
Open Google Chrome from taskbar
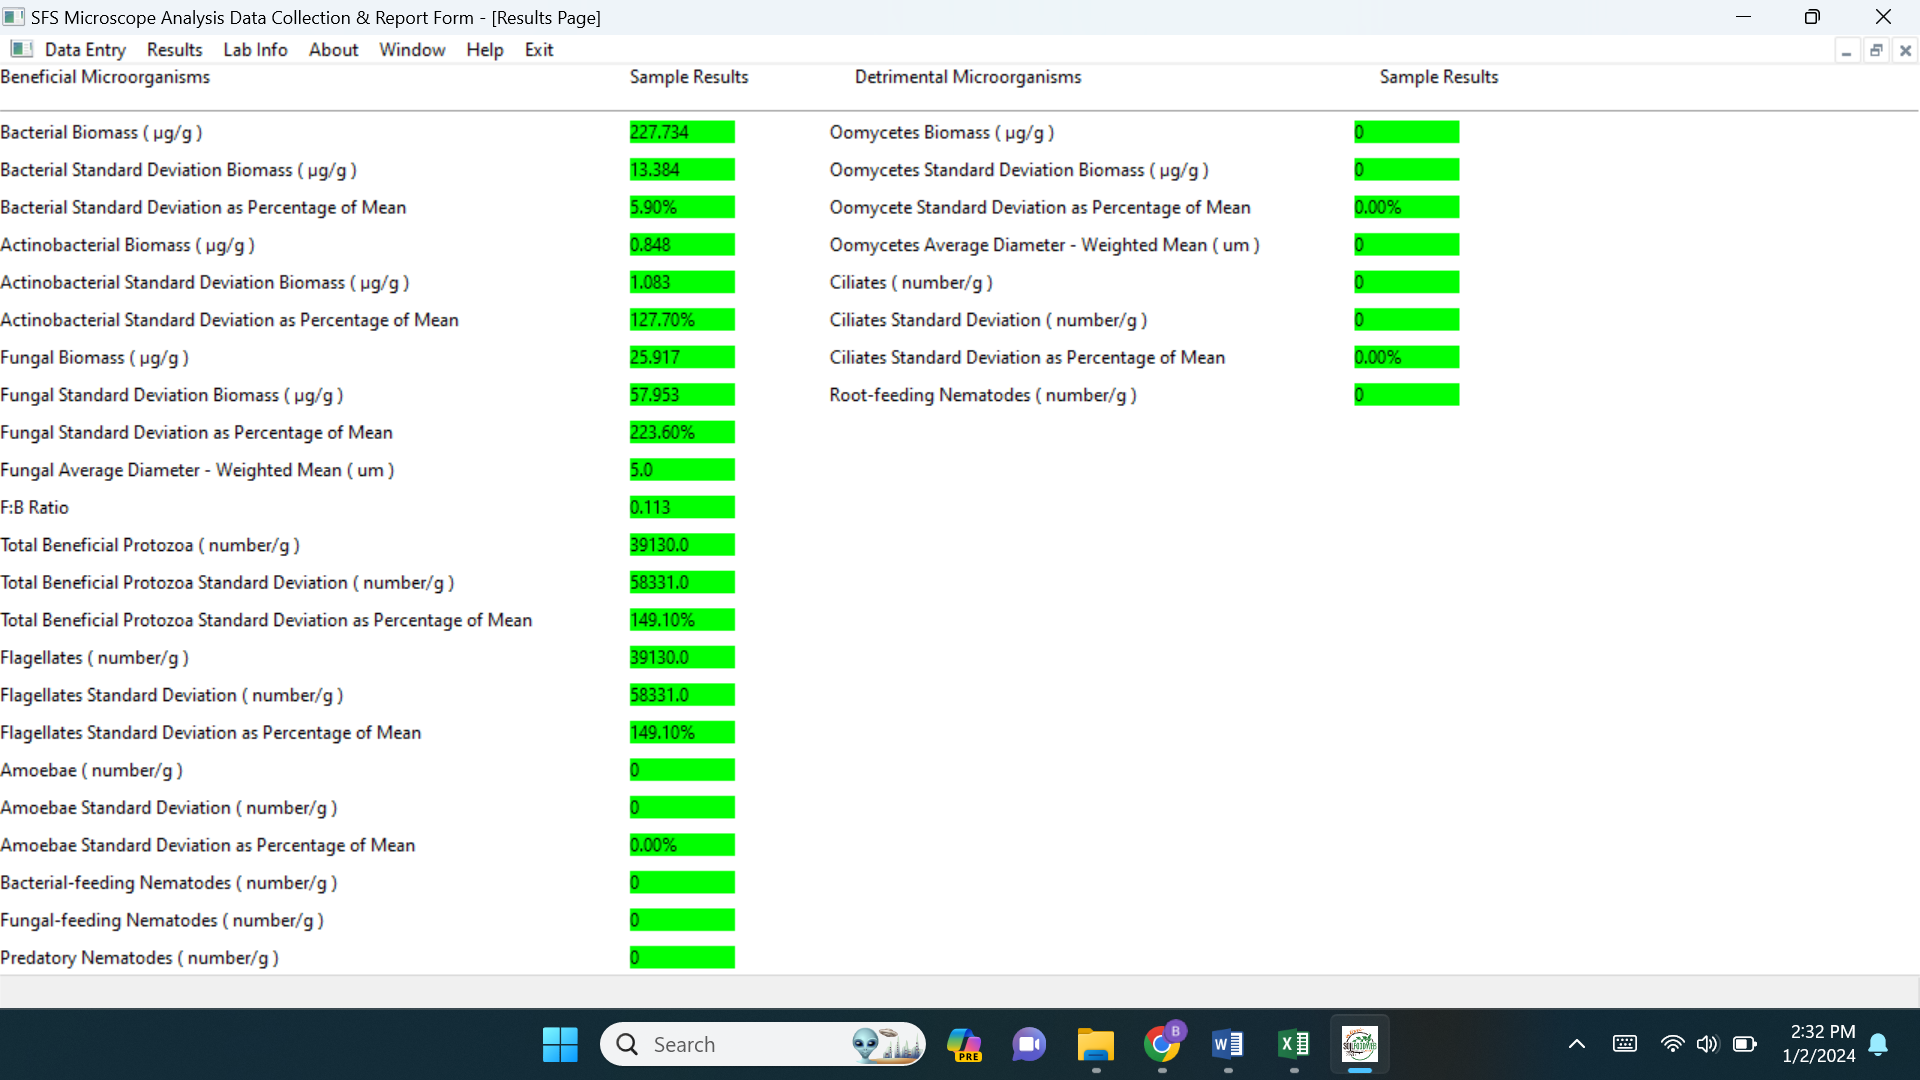click(1162, 1045)
